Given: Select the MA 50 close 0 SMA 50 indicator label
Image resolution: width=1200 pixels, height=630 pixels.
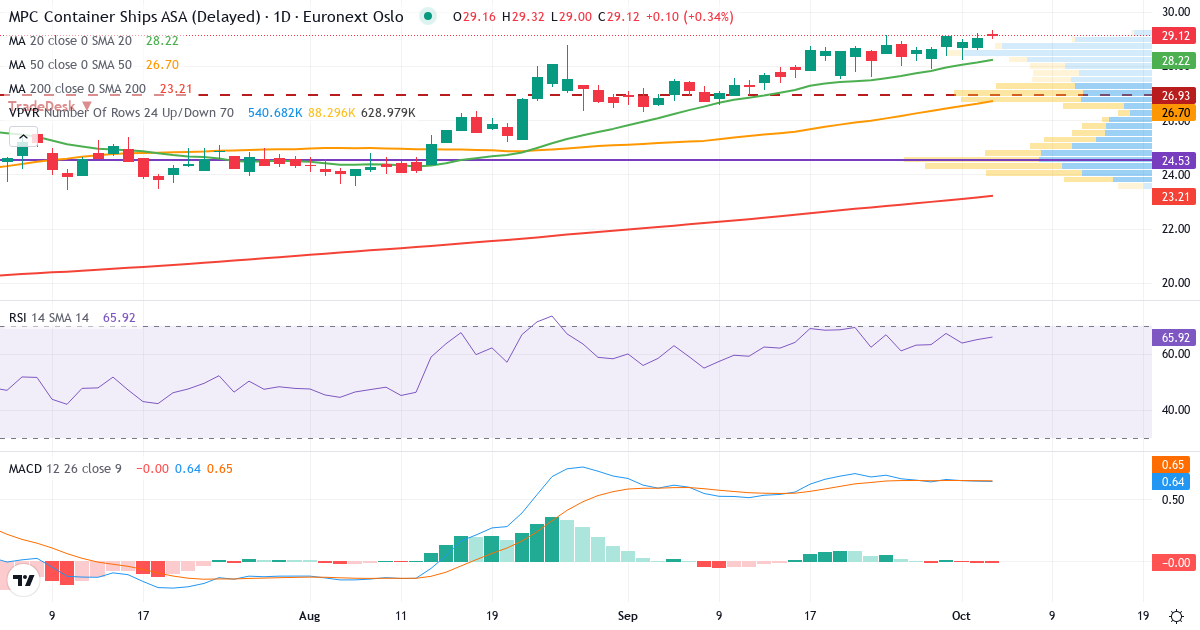Looking at the screenshot, I should [x=70, y=65].
